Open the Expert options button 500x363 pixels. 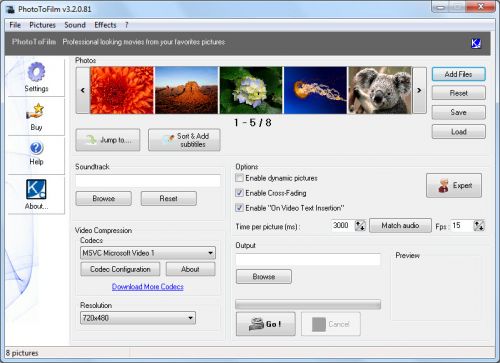click(x=454, y=185)
